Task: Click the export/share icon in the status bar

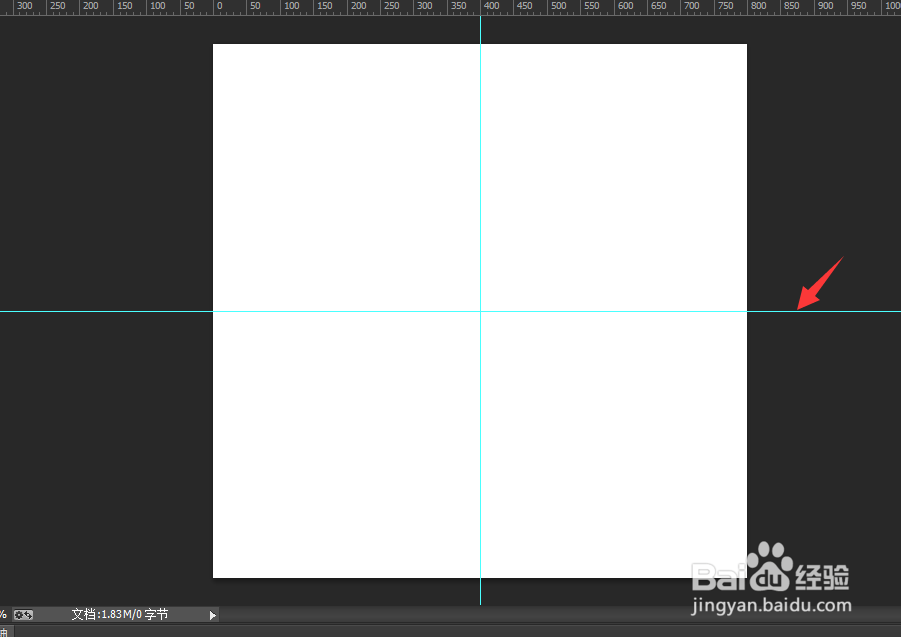Action: [x=24, y=615]
